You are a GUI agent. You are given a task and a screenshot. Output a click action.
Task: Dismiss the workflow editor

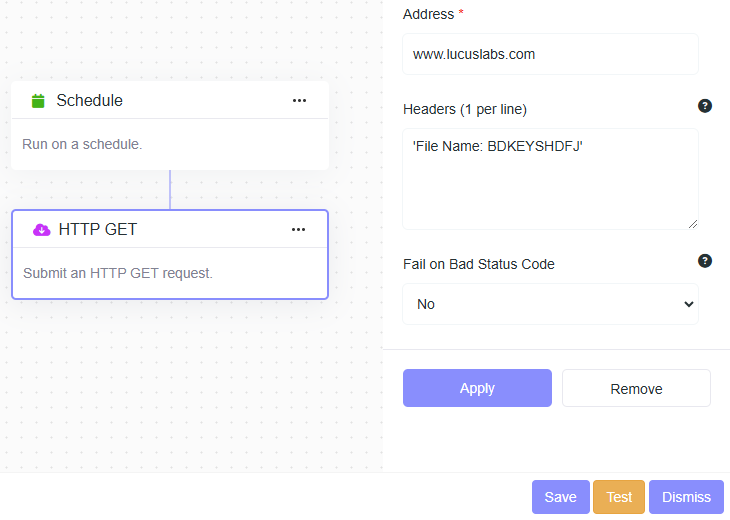click(x=686, y=497)
